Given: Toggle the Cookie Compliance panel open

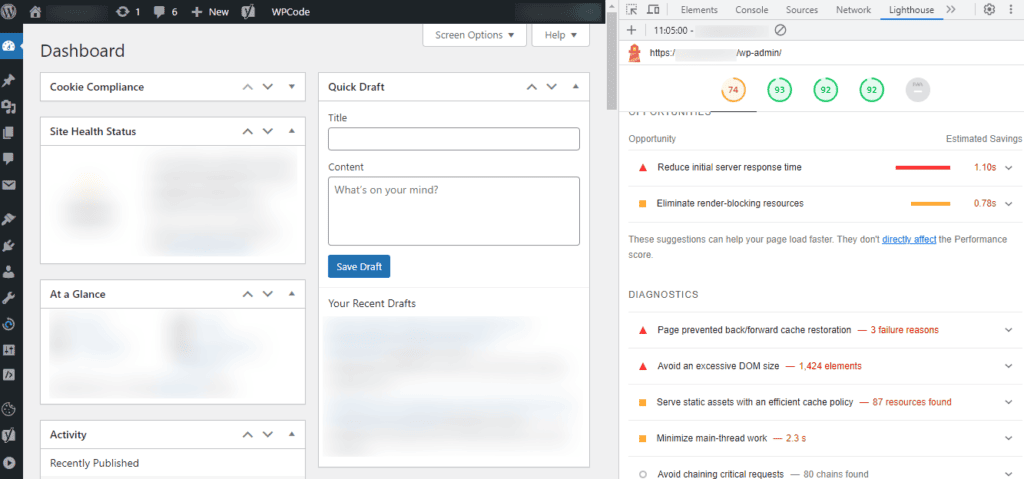Looking at the screenshot, I should click(x=292, y=87).
